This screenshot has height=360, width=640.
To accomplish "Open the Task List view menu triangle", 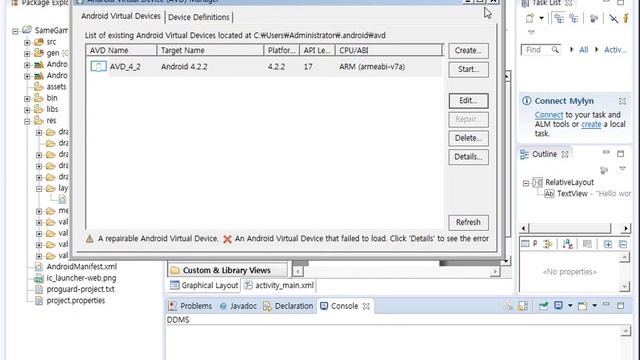I will 531,32.
